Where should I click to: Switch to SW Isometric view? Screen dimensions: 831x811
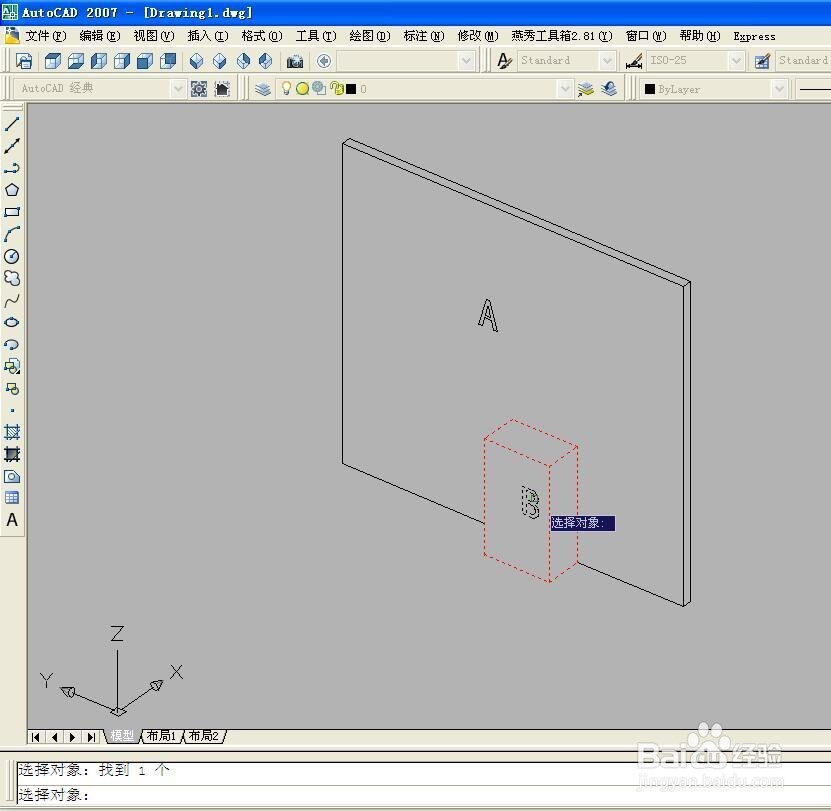coord(196,61)
